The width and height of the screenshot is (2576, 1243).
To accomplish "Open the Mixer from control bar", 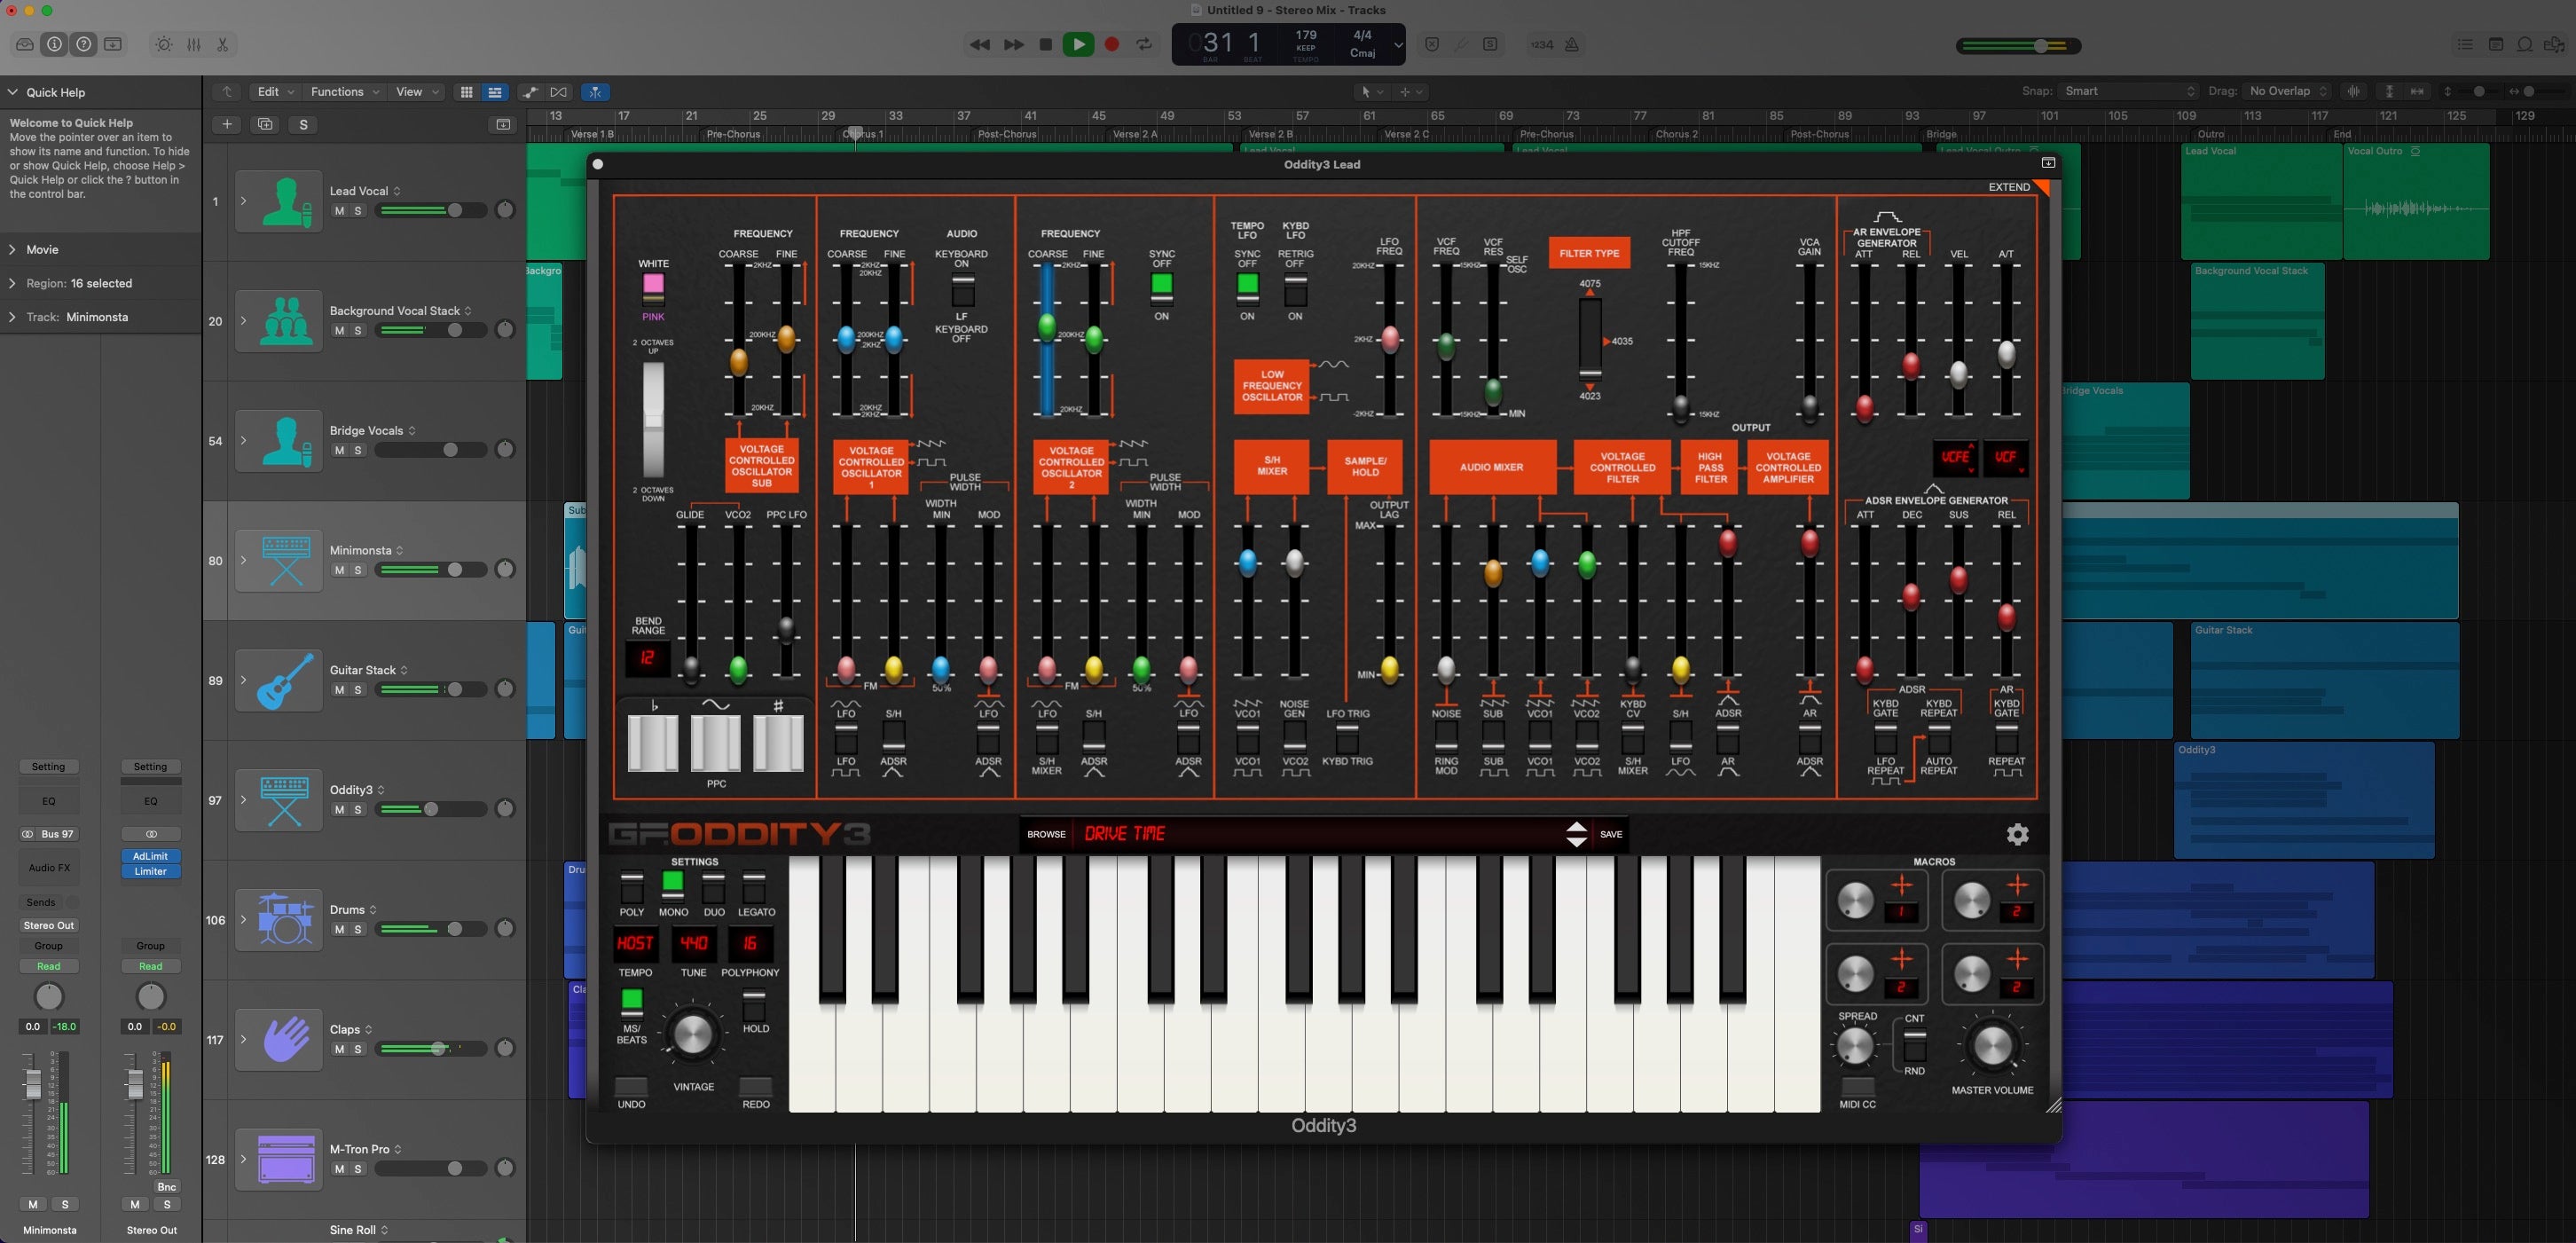I will 194,45.
